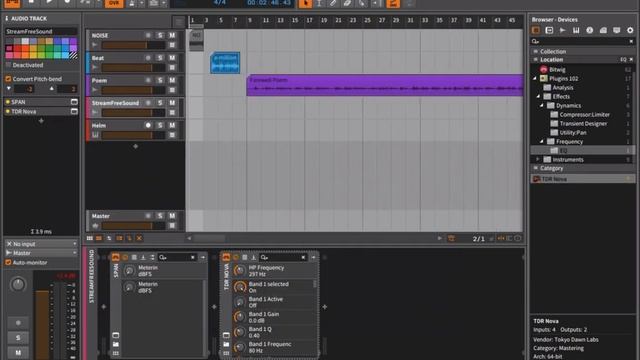
Task: Select the pointer tool in the top toolbar
Action: pyautogui.click(x=305, y=3)
